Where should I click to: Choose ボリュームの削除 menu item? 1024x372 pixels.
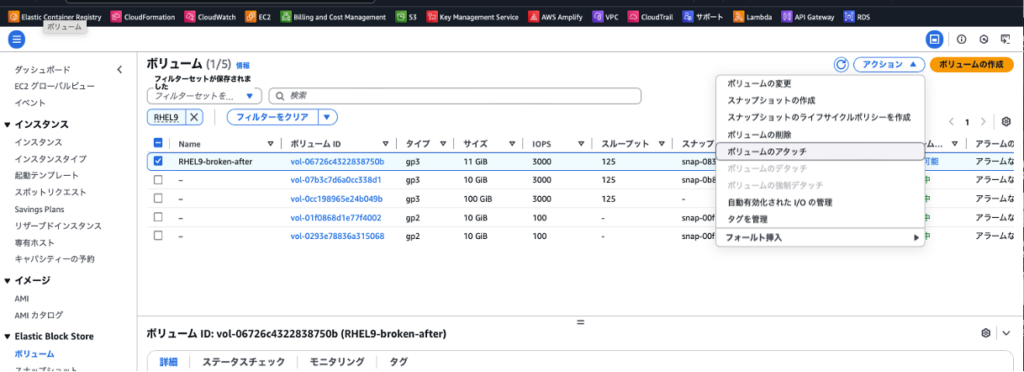(820, 134)
